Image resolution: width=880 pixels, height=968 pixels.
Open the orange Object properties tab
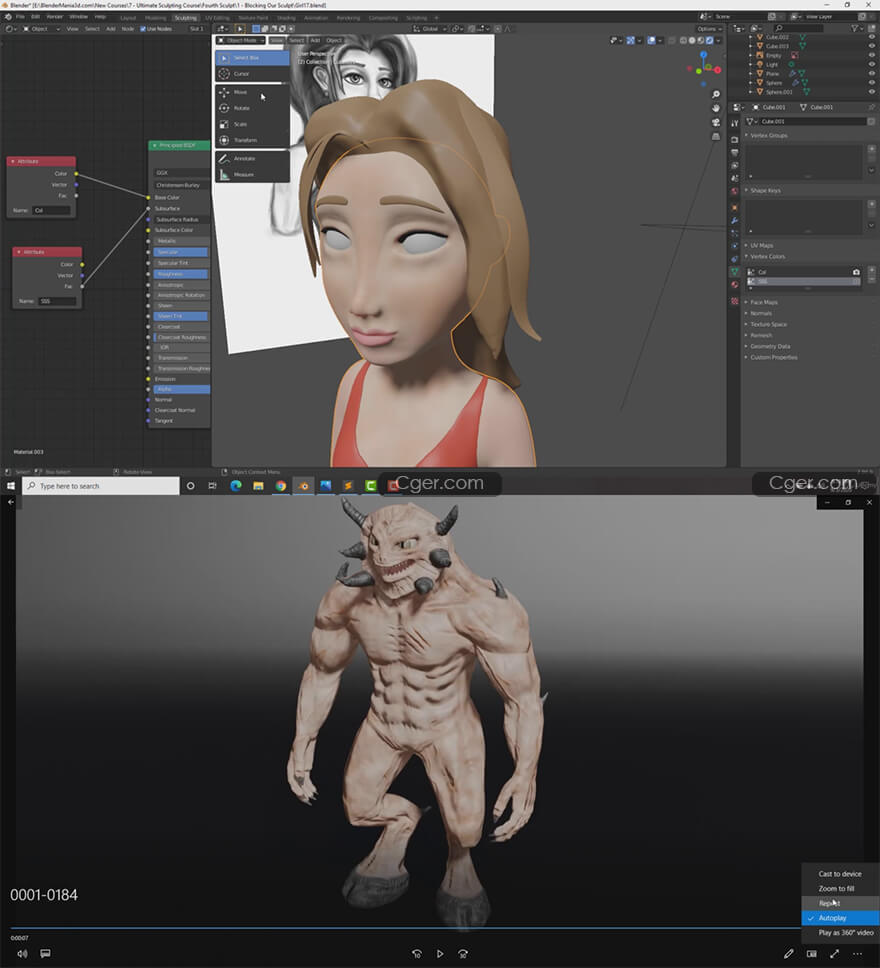click(x=734, y=207)
